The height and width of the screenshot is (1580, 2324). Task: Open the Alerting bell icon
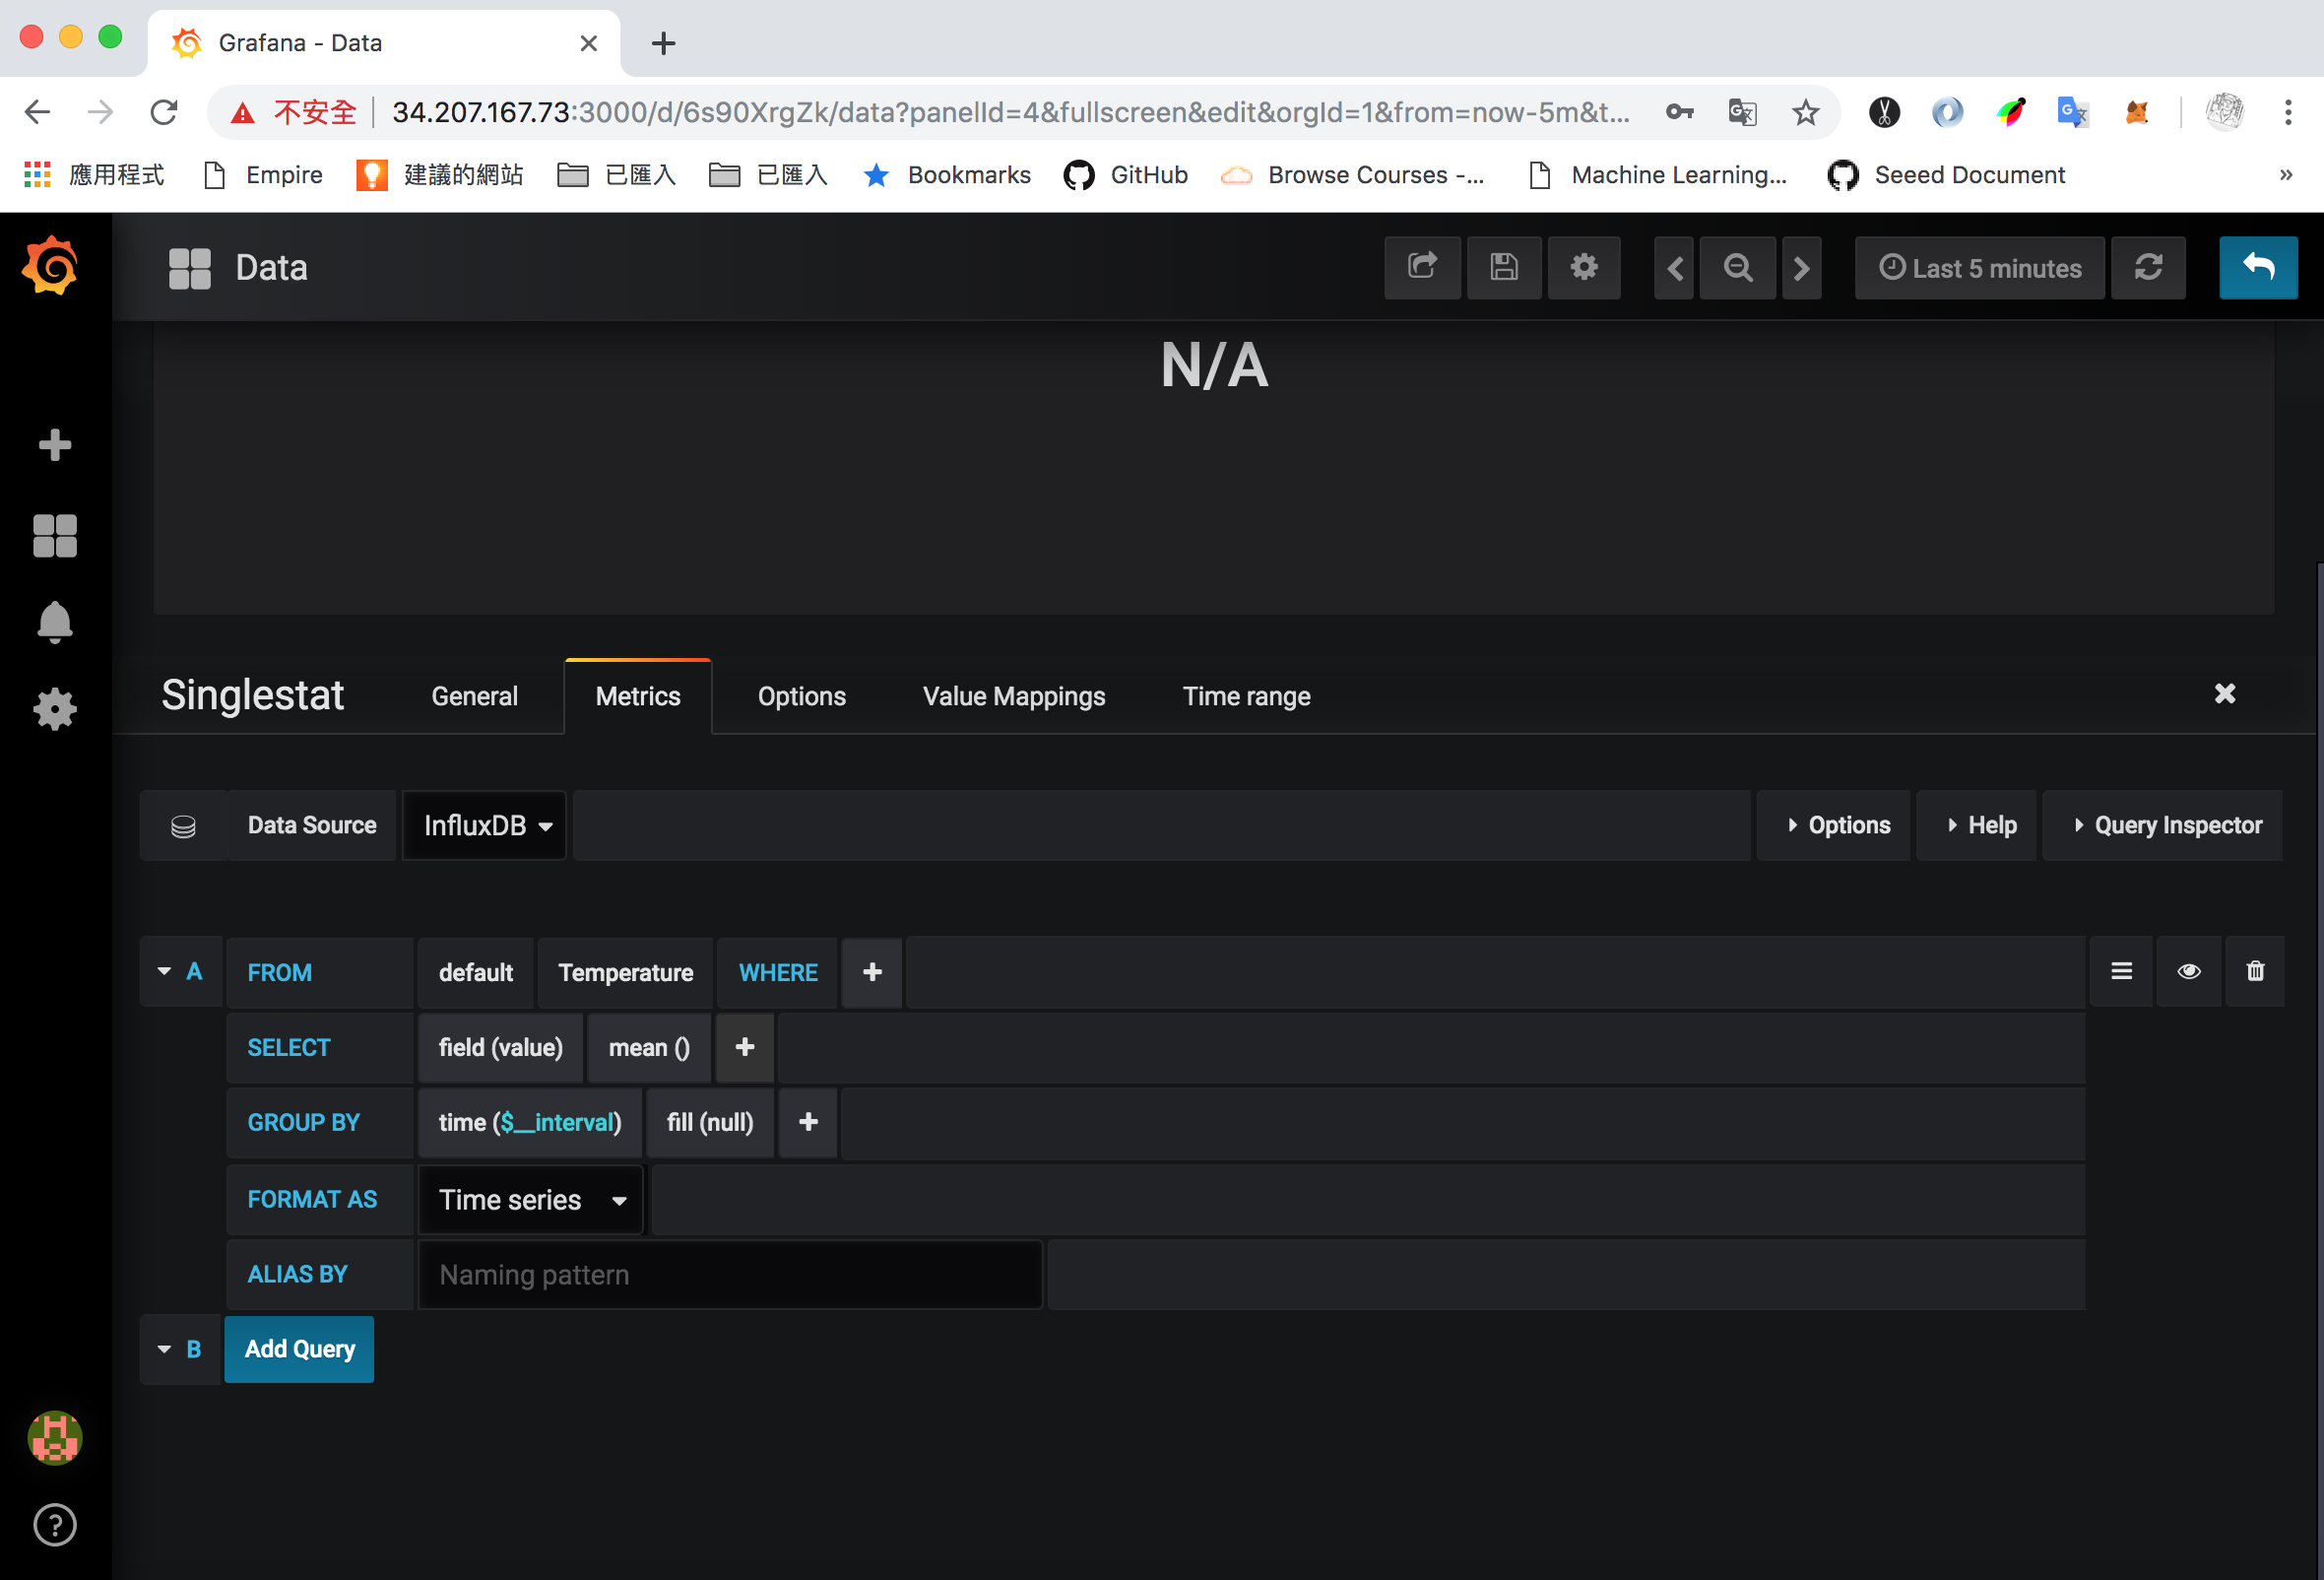[55, 622]
